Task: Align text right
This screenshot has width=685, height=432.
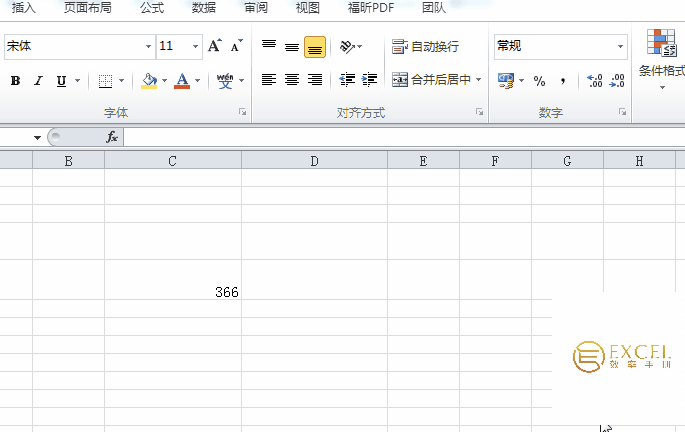Action: pyautogui.click(x=315, y=80)
